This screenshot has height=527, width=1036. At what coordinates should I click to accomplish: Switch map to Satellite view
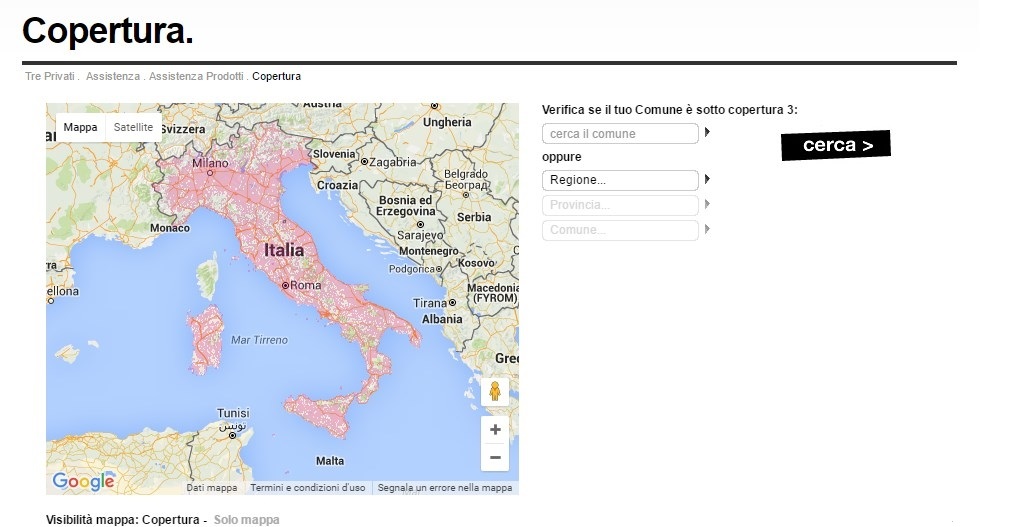point(133,127)
